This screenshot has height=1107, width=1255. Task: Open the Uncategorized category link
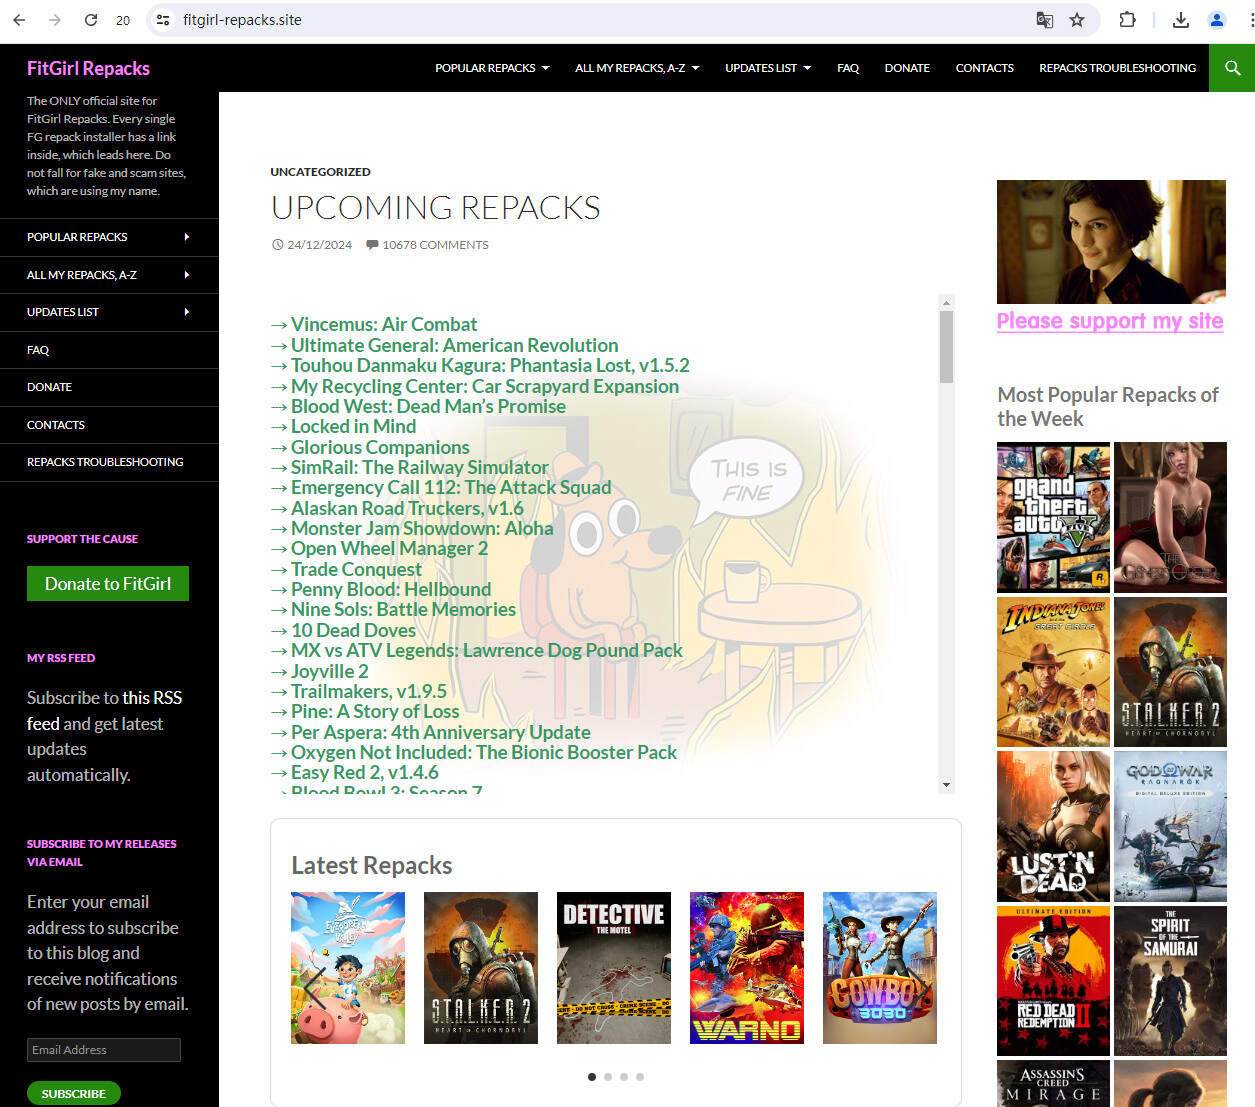[x=320, y=172]
